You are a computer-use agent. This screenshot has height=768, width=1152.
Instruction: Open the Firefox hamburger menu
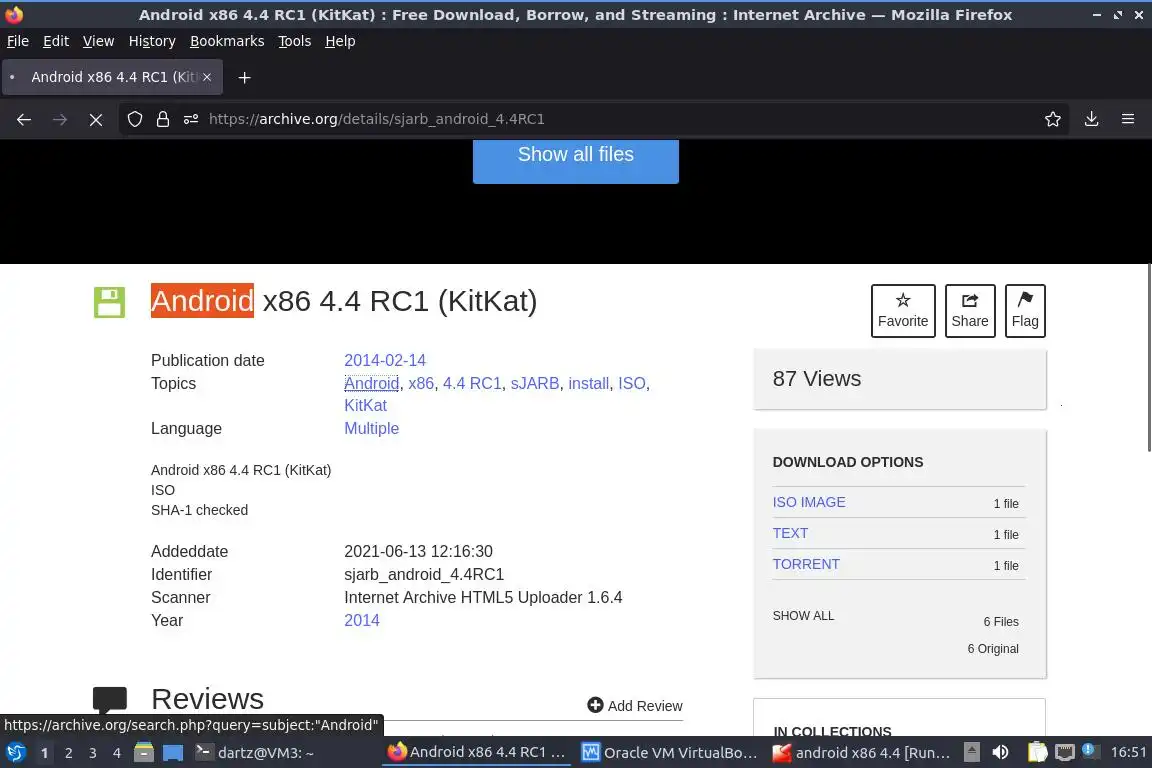[1128, 119]
